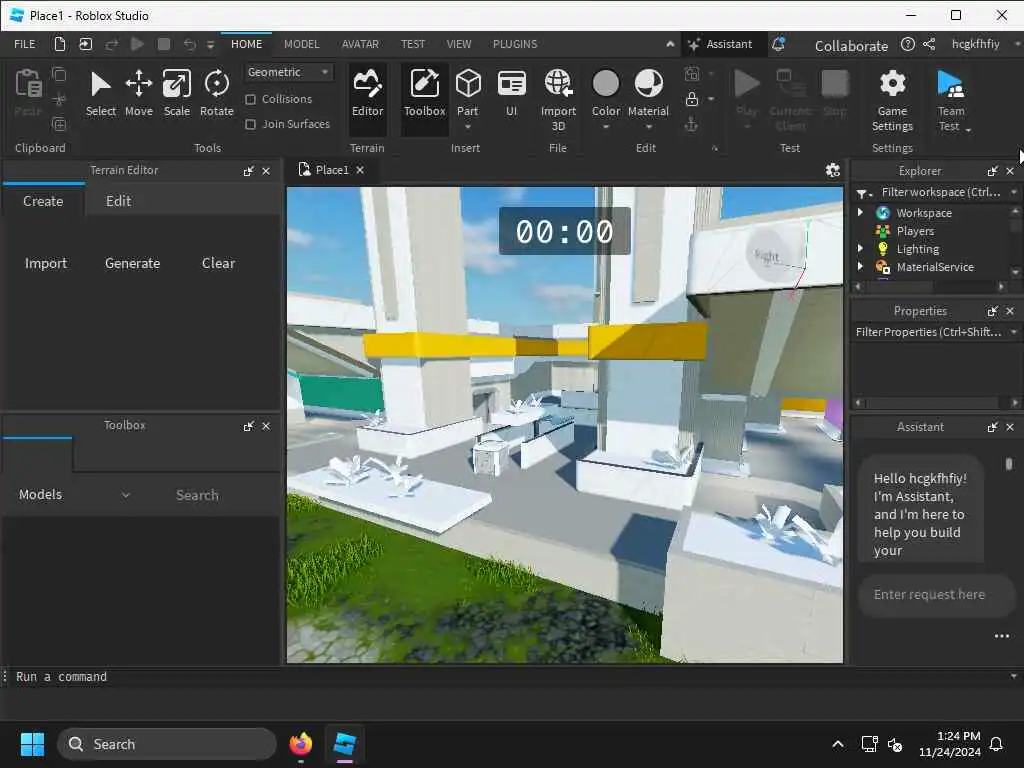Open the UI insert tool
Viewport: 1024px width, 768px height.
511,93
